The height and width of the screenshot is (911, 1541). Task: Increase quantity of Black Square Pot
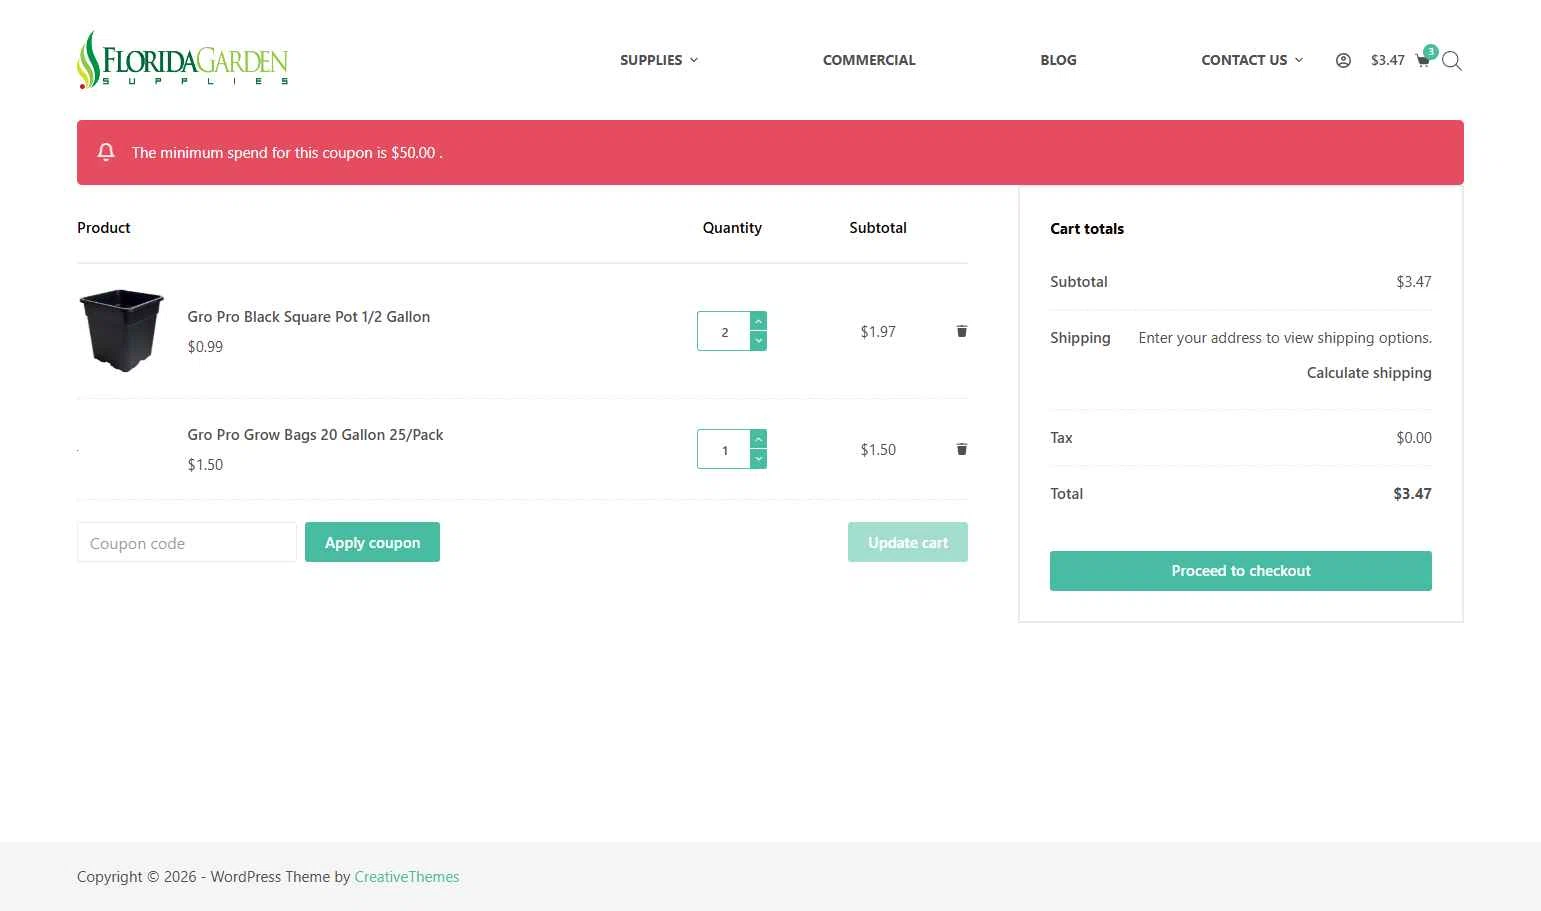(759, 322)
